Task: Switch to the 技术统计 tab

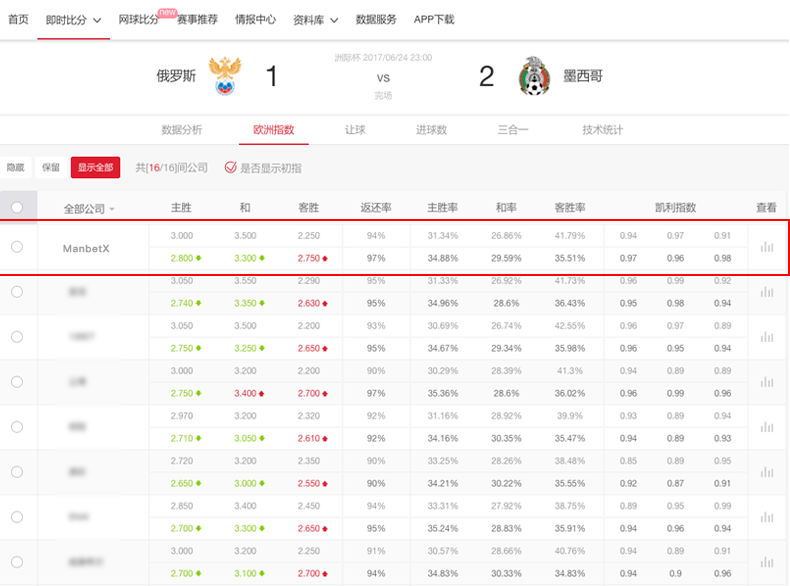Action: point(602,130)
